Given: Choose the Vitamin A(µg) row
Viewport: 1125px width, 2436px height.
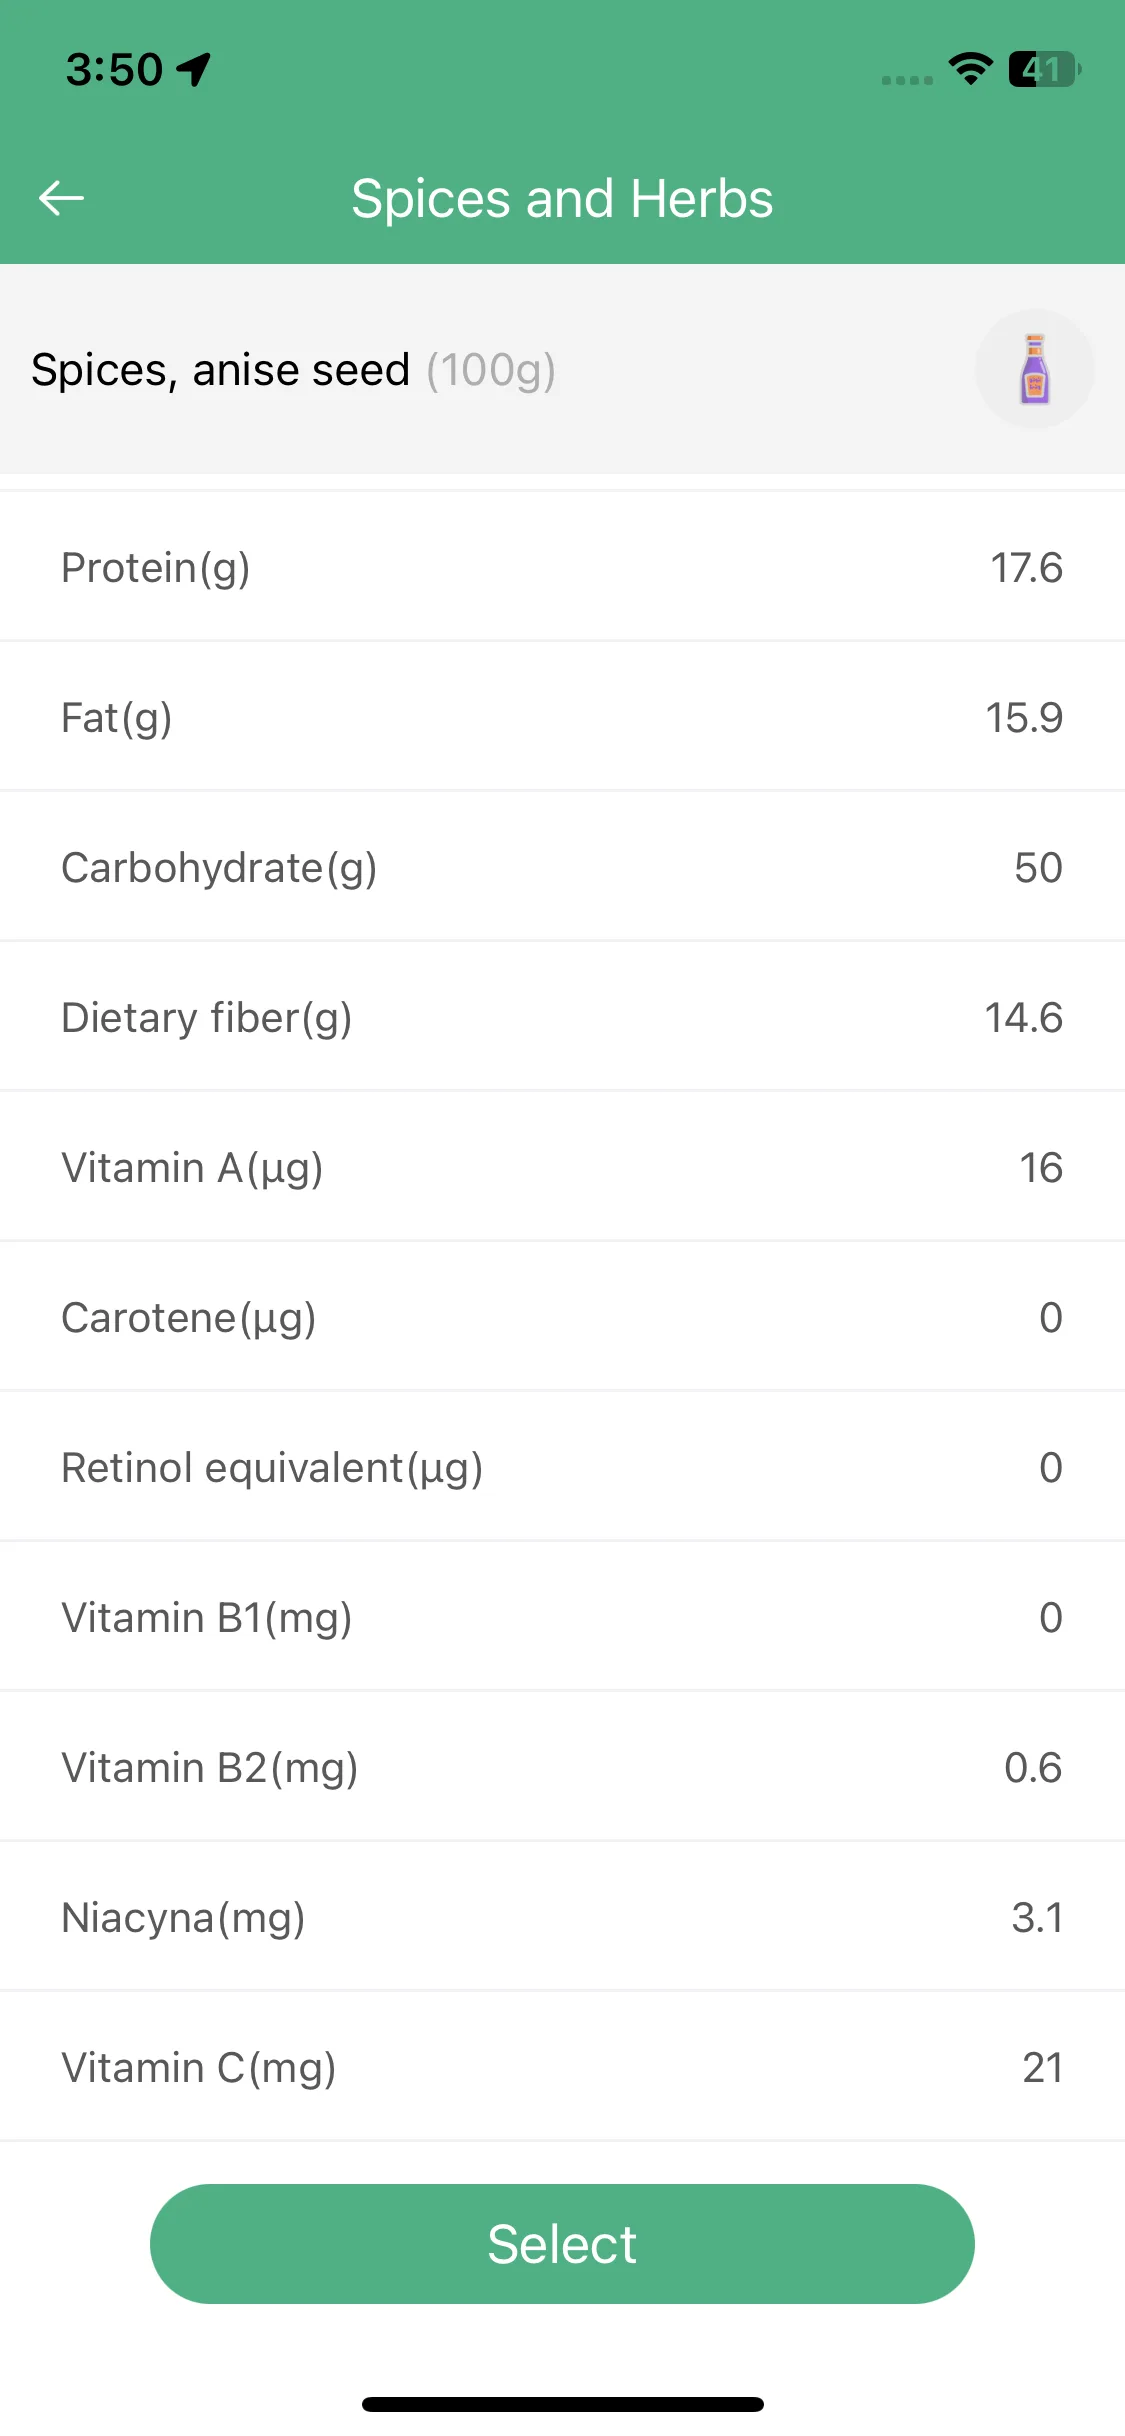Looking at the screenshot, I should pyautogui.click(x=562, y=1167).
